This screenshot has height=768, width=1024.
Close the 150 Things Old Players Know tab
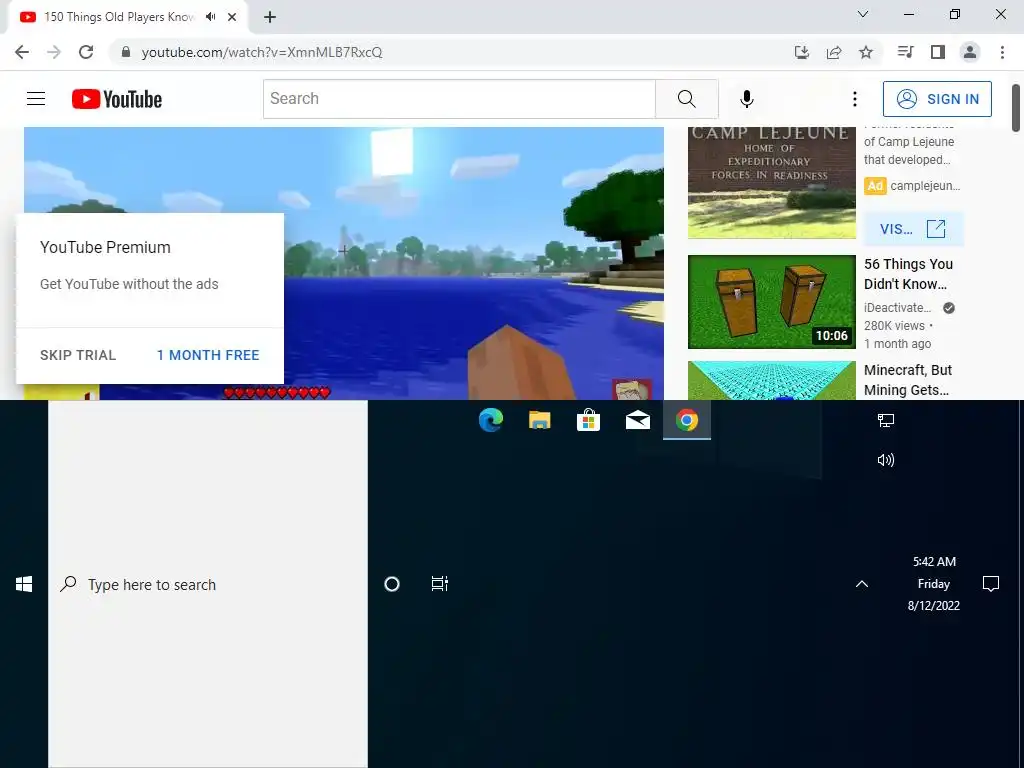click(x=232, y=17)
